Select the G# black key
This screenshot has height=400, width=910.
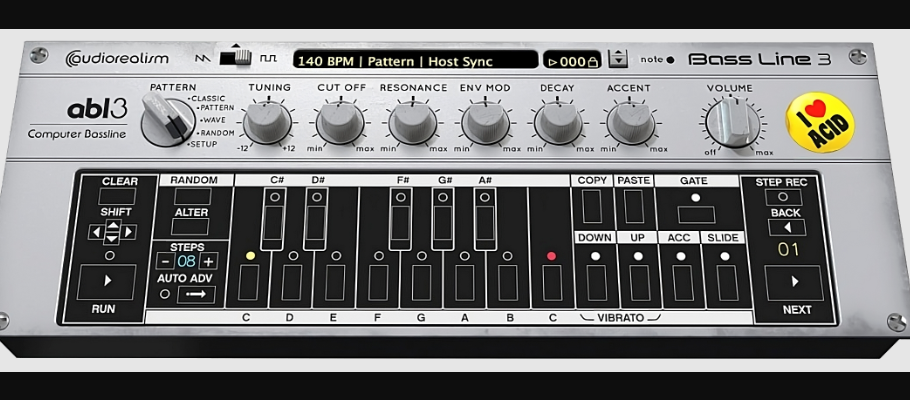[443, 224]
